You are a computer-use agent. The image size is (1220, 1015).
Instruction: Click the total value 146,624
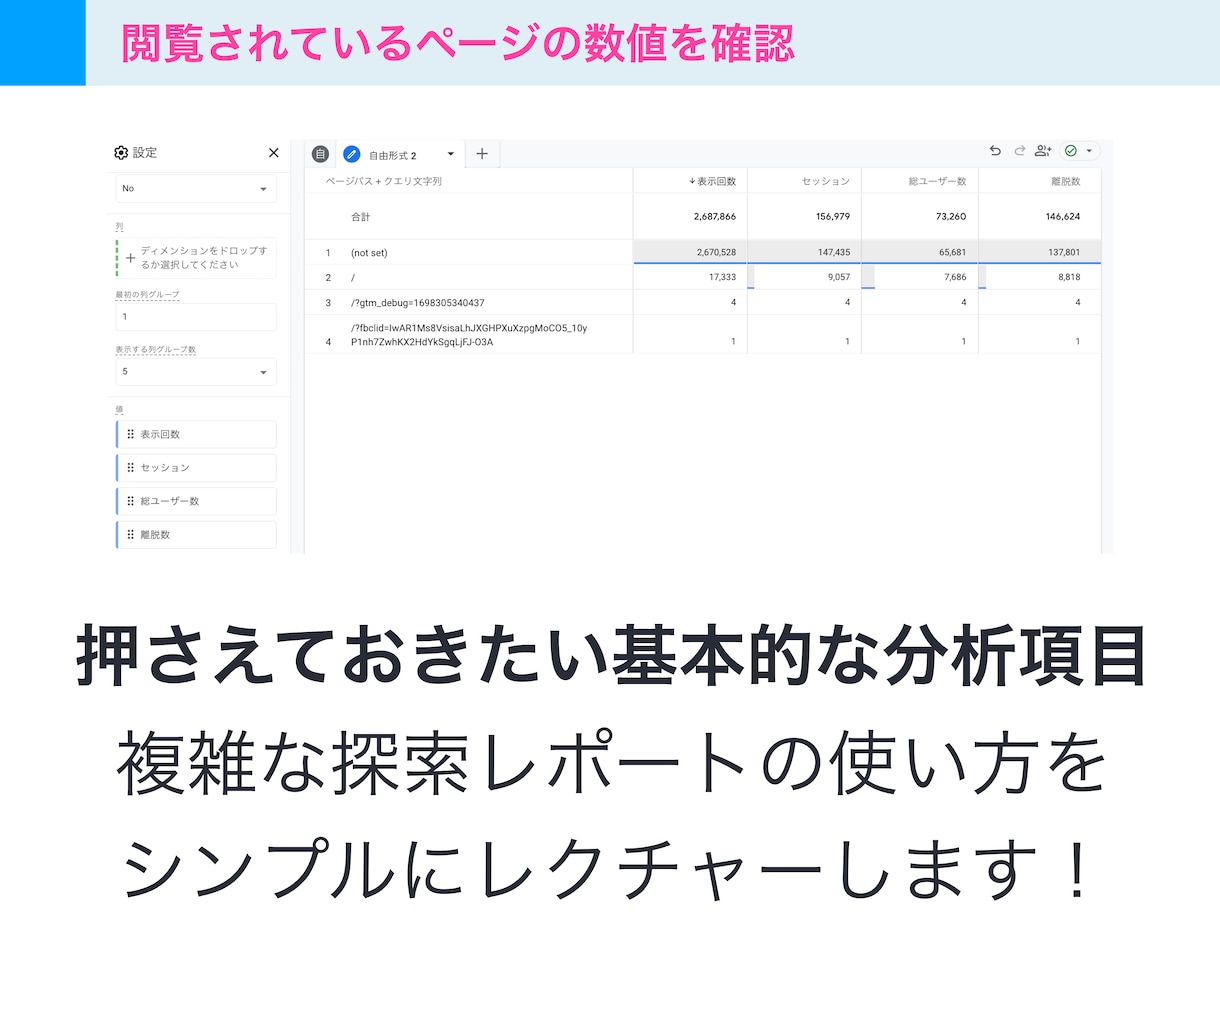tap(1063, 217)
